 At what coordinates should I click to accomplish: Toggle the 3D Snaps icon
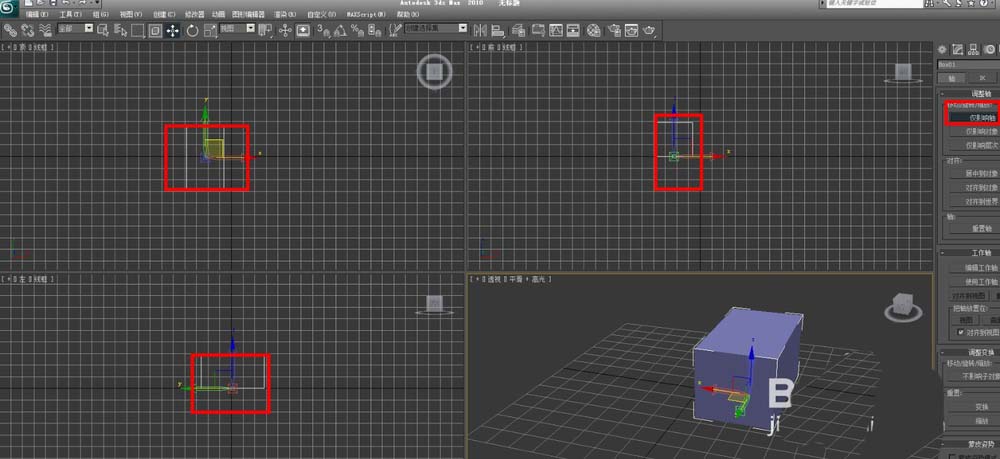(323, 30)
